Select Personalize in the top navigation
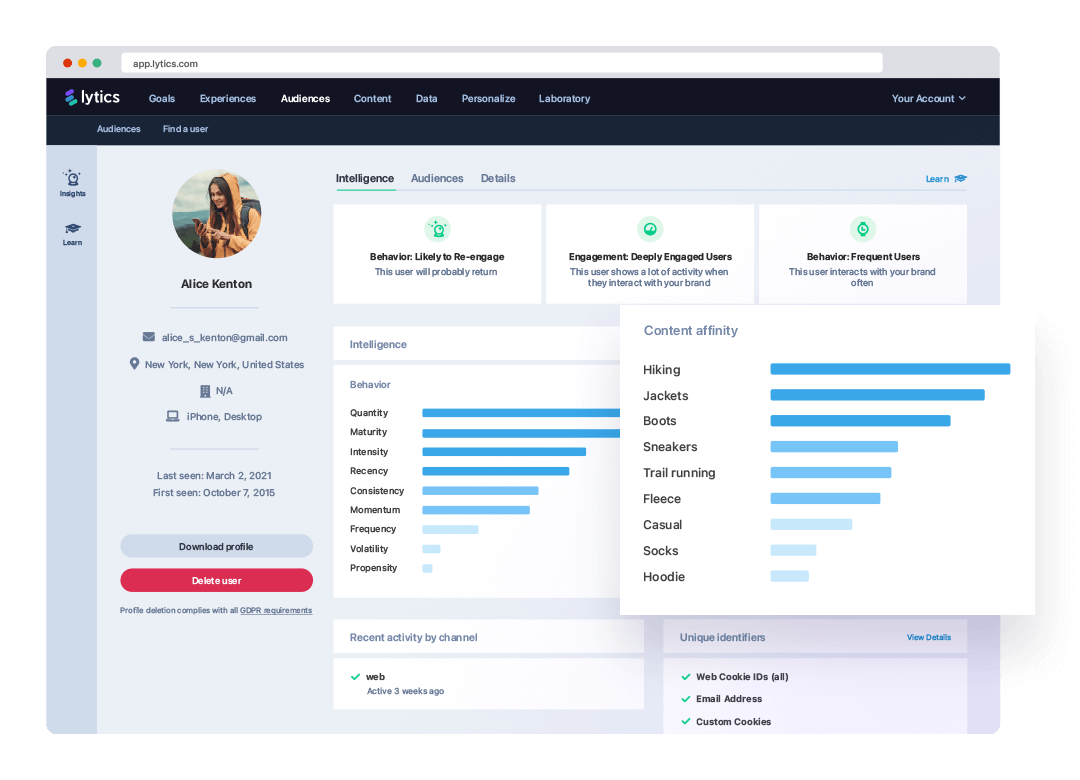Viewport: 1080px width, 780px height. point(488,98)
